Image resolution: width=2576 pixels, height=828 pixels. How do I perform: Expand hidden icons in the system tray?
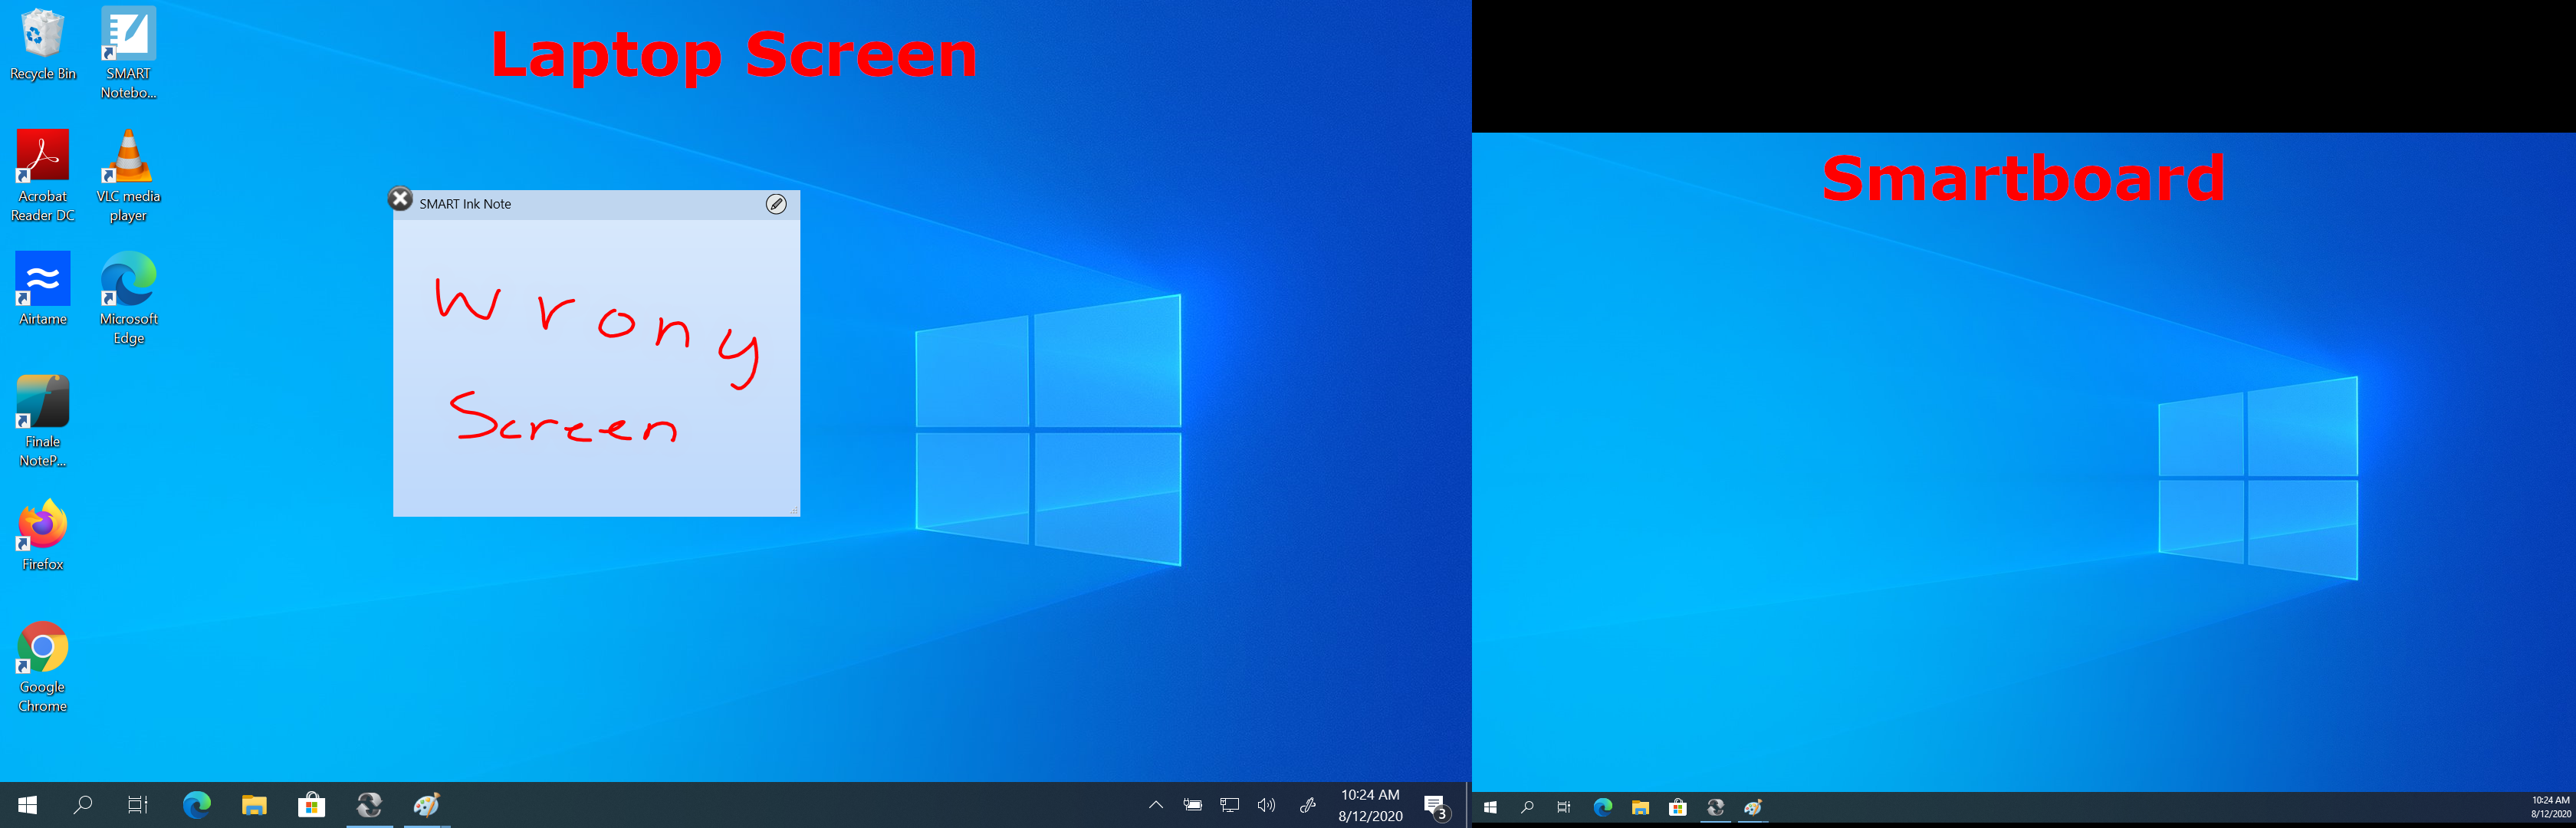tap(1156, 805)
